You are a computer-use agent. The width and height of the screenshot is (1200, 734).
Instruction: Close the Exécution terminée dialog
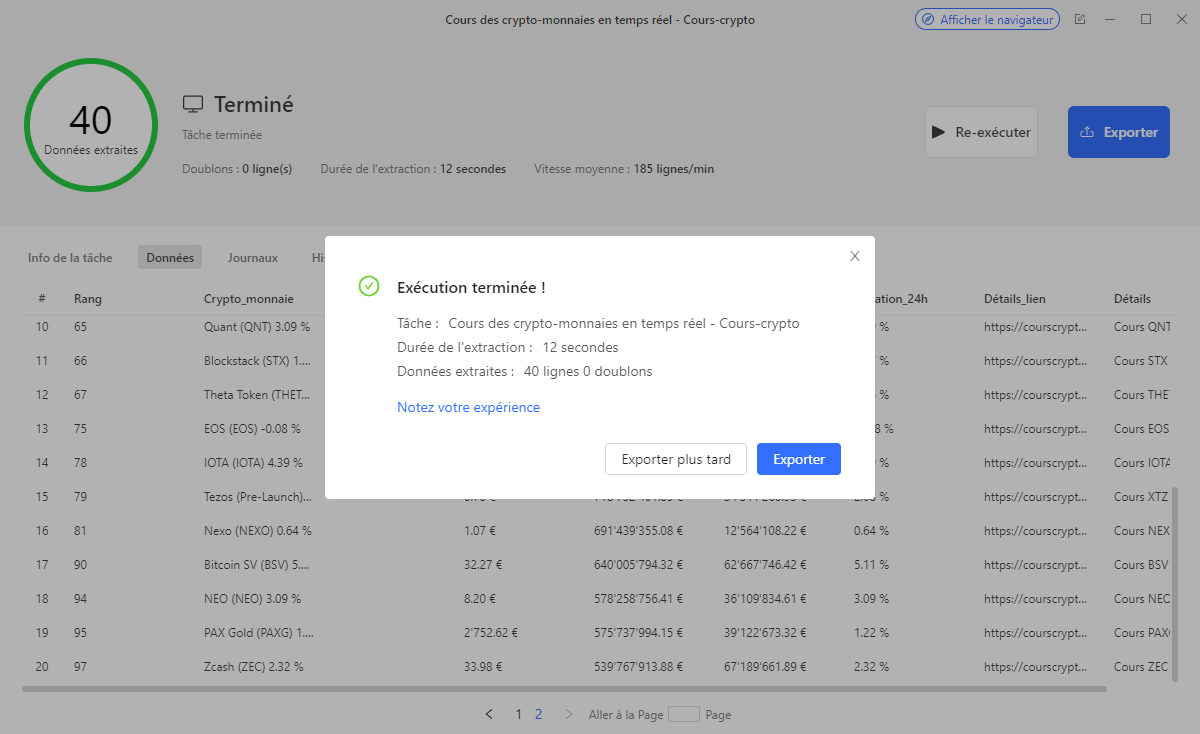coord(855,256)
